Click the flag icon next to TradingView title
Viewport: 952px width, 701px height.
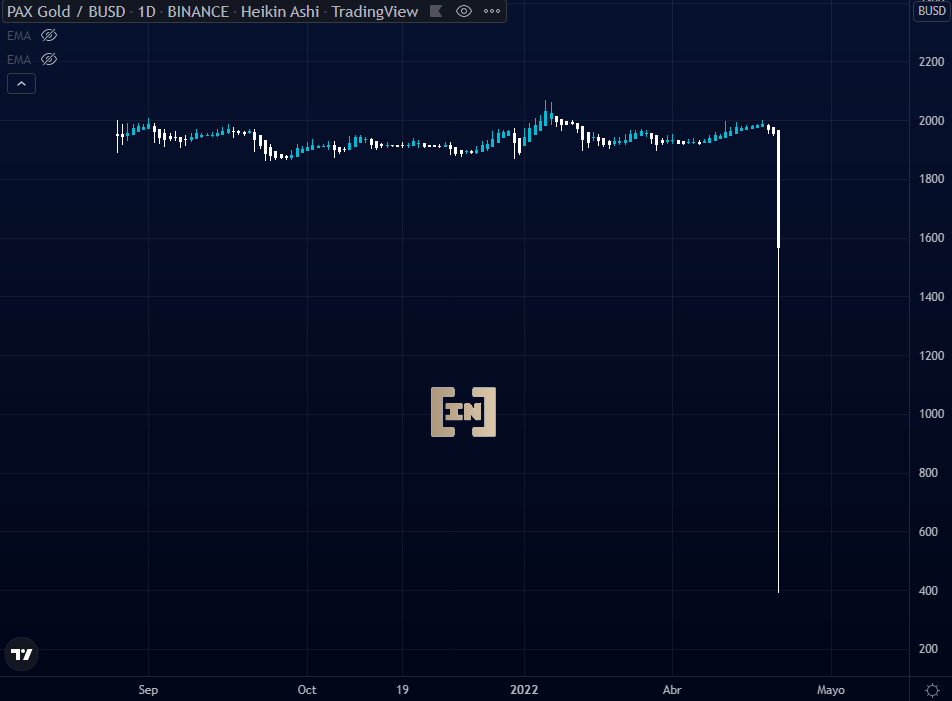[x=436, y=12]
